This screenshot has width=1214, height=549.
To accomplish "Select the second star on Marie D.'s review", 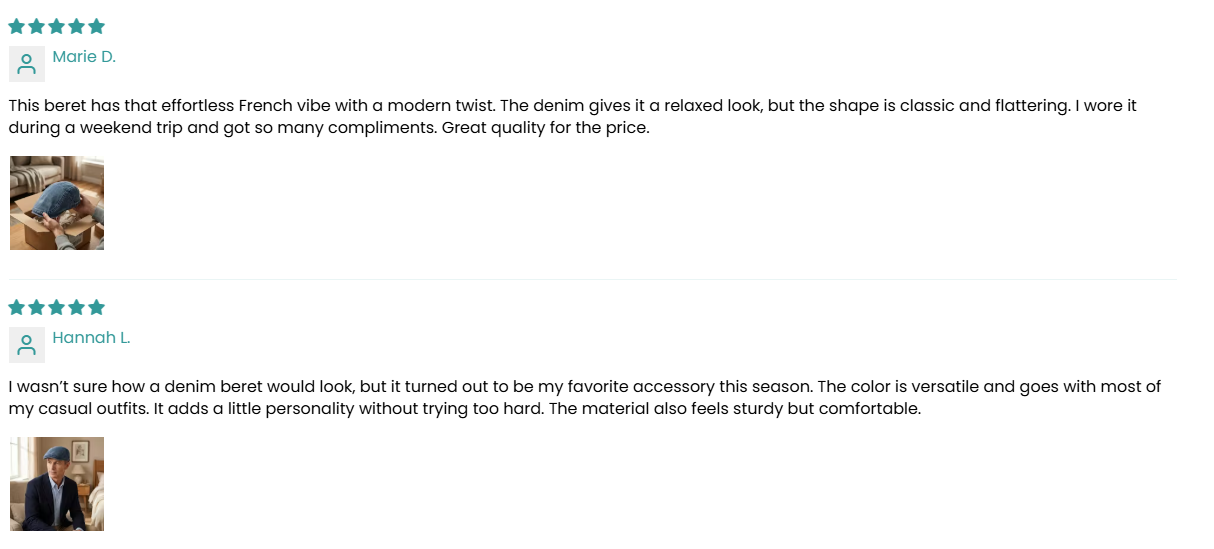I will click(x=37, y=27).
